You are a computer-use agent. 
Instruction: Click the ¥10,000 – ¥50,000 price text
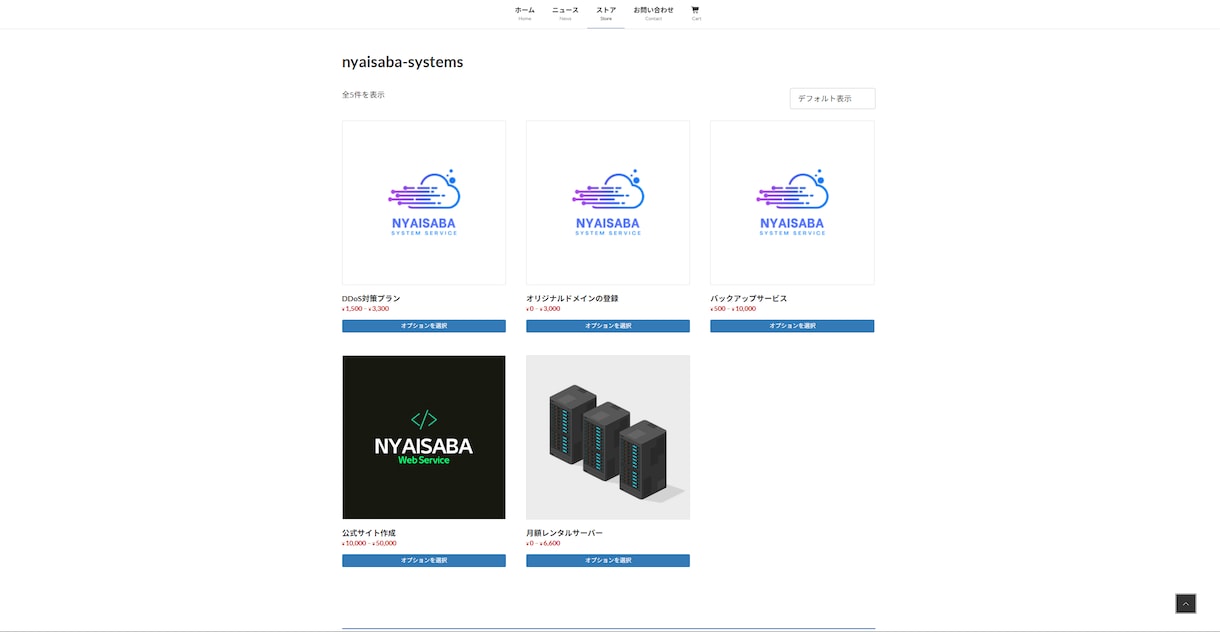tap(369, 543)
